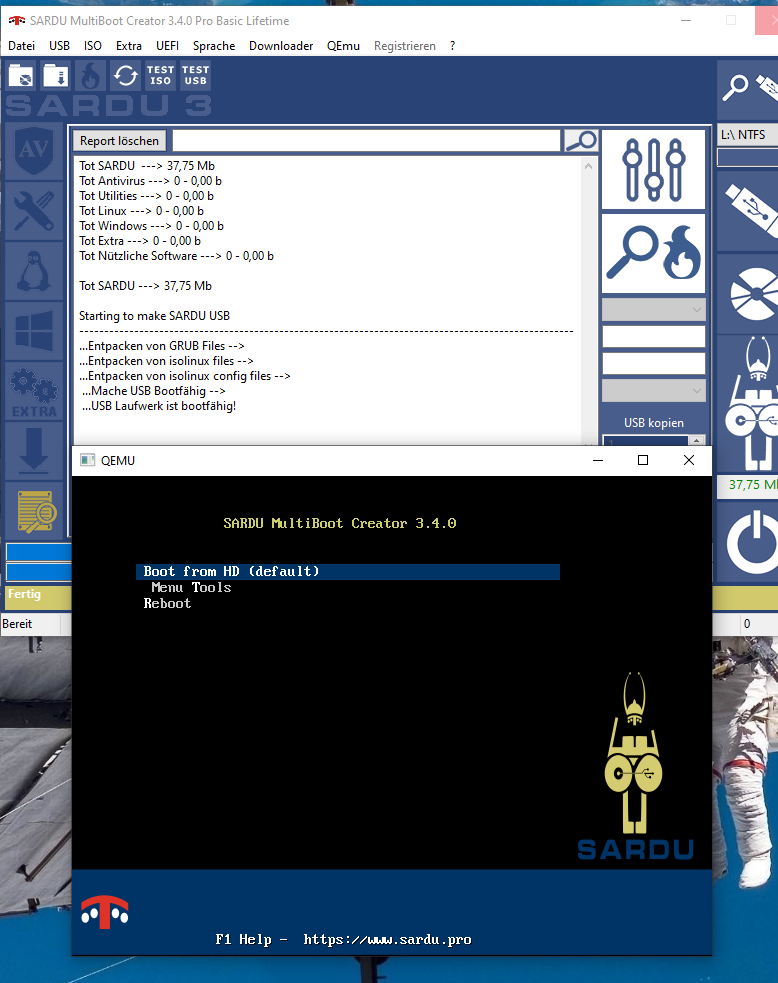The image size is (778, 983).
Task: Click the upper blue progress bar
Action: point(39,552)
